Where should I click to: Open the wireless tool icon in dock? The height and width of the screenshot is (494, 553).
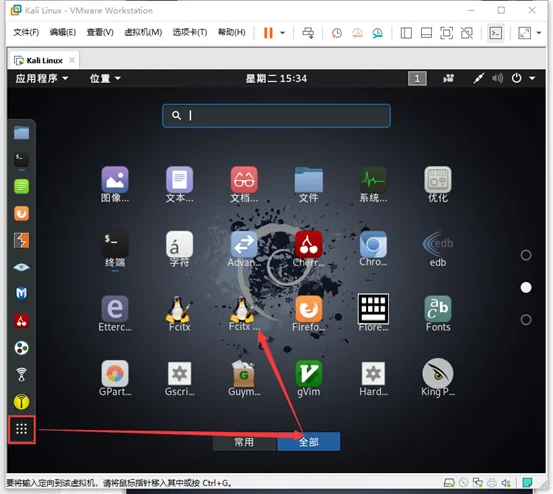pos(22,375)
